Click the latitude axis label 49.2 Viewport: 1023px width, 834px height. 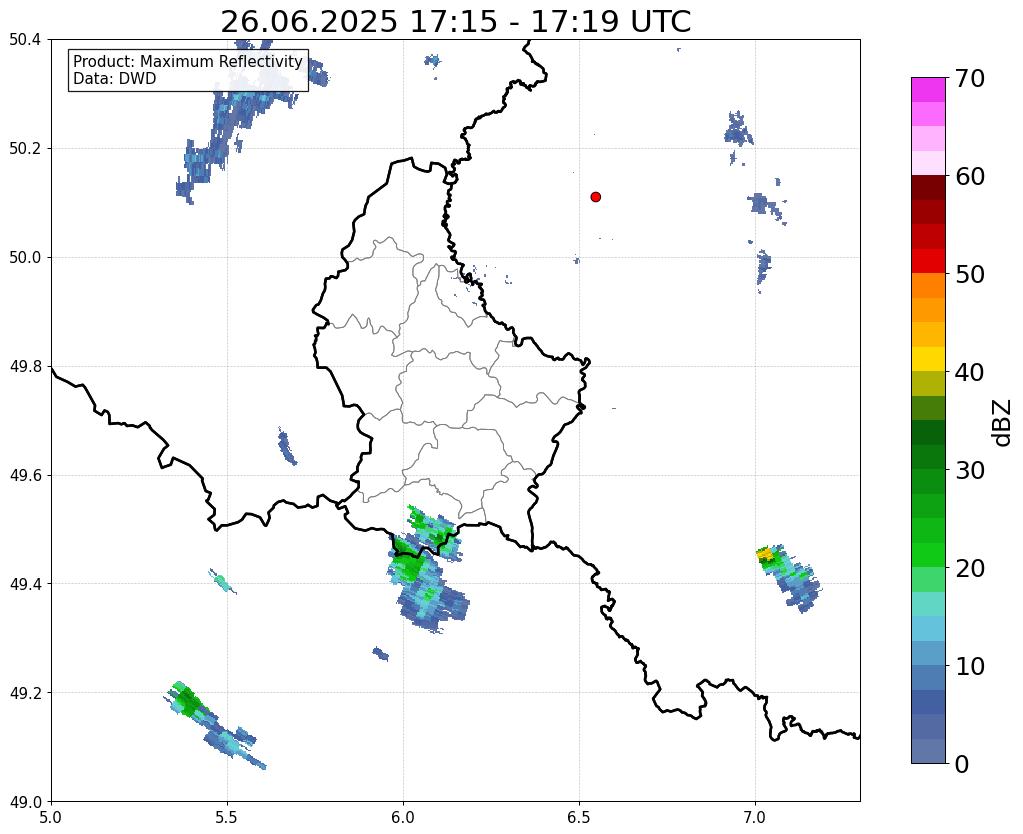pos(25,693)
